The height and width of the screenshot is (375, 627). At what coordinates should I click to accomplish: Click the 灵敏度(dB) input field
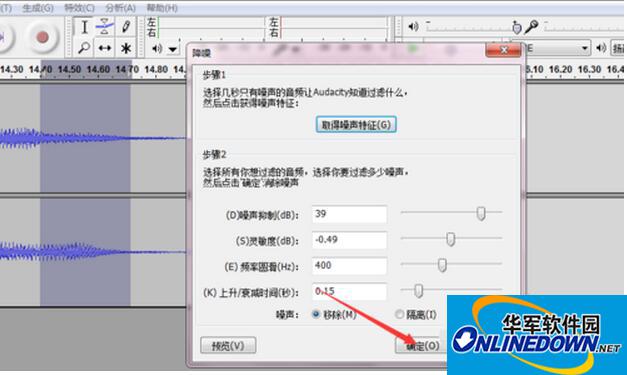coord(349,240)
